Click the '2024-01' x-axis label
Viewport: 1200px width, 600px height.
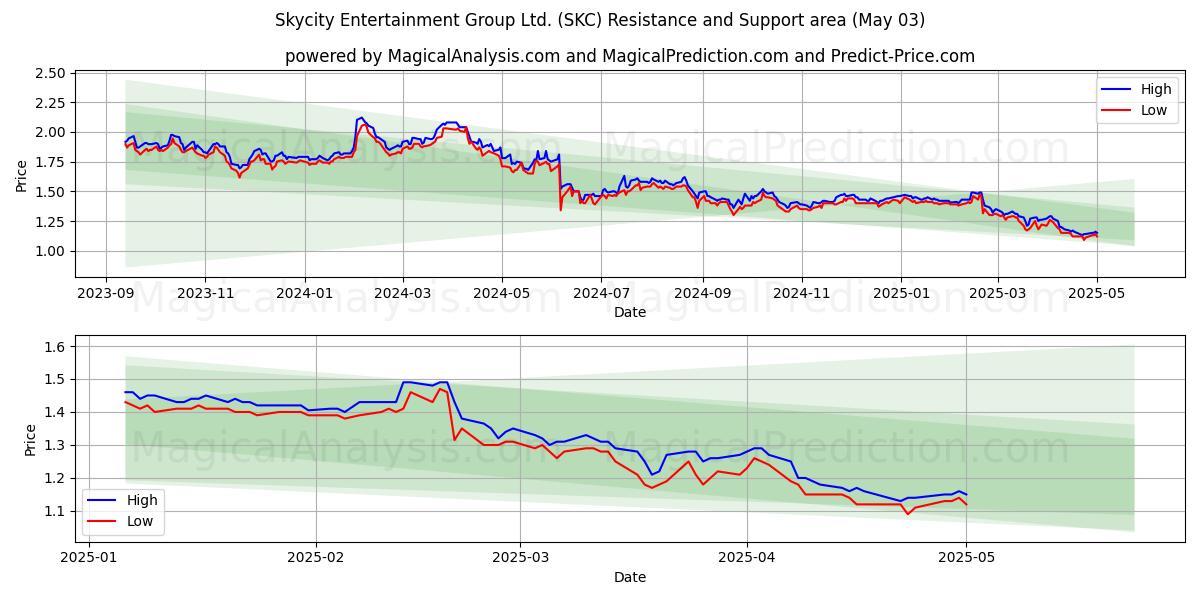tap(304, 294)
